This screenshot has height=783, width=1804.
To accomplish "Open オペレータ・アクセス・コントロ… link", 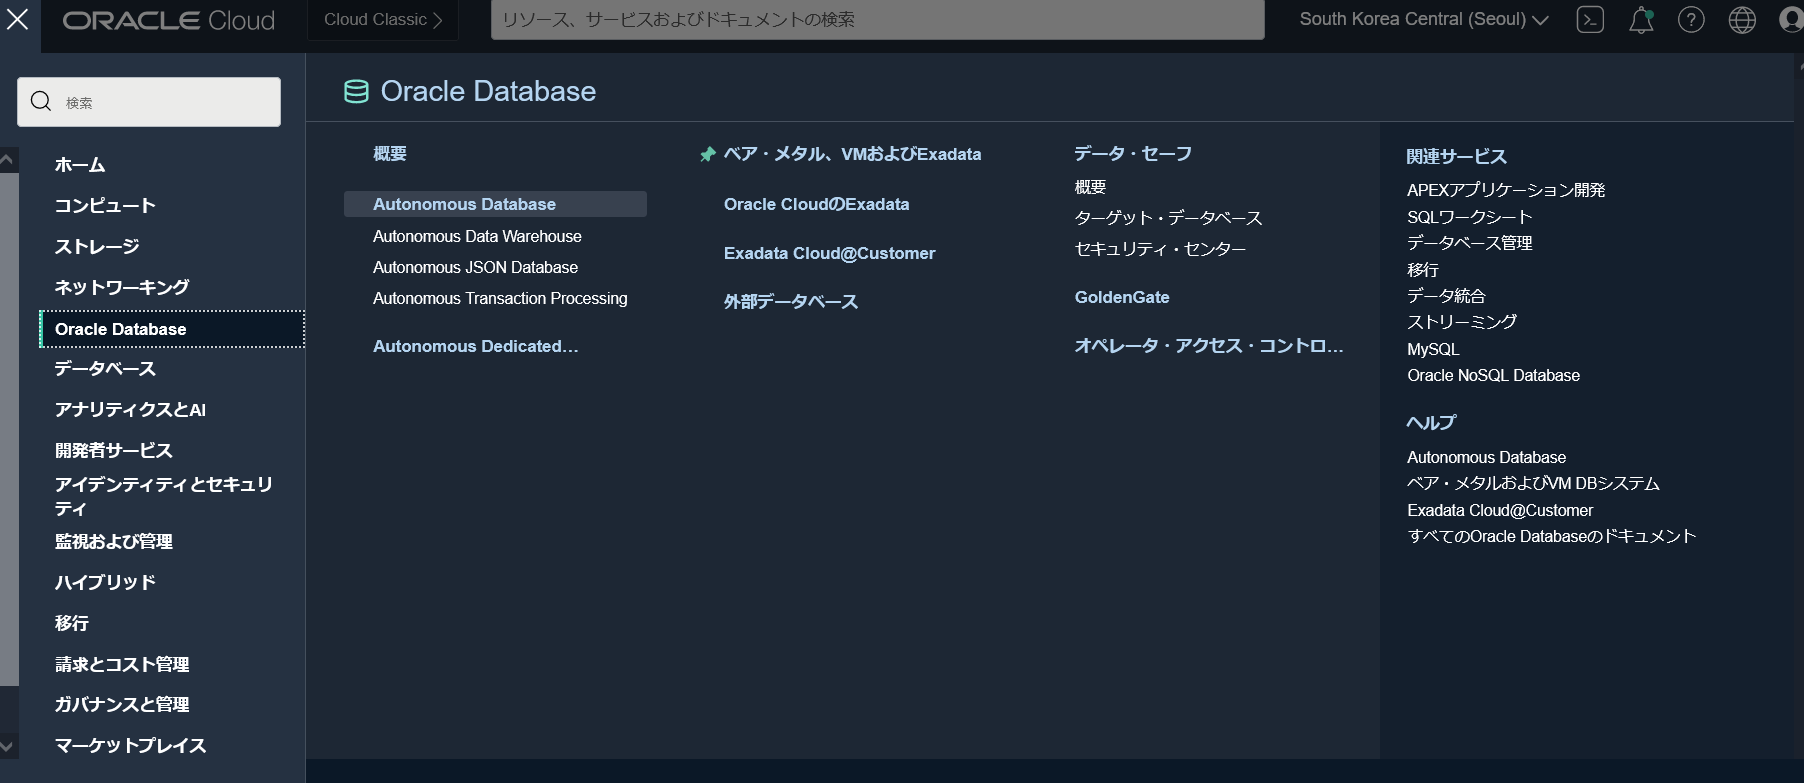I will (x=1209, y=346).
